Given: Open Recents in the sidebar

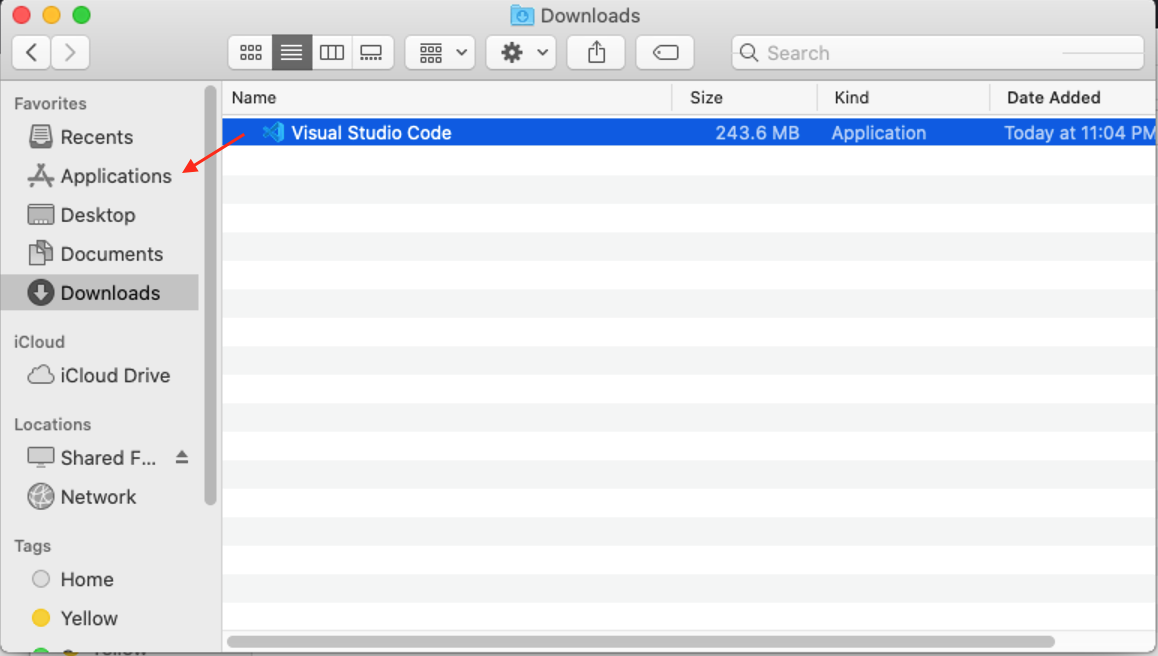Looking at the screenshot, I should point(100,137).
